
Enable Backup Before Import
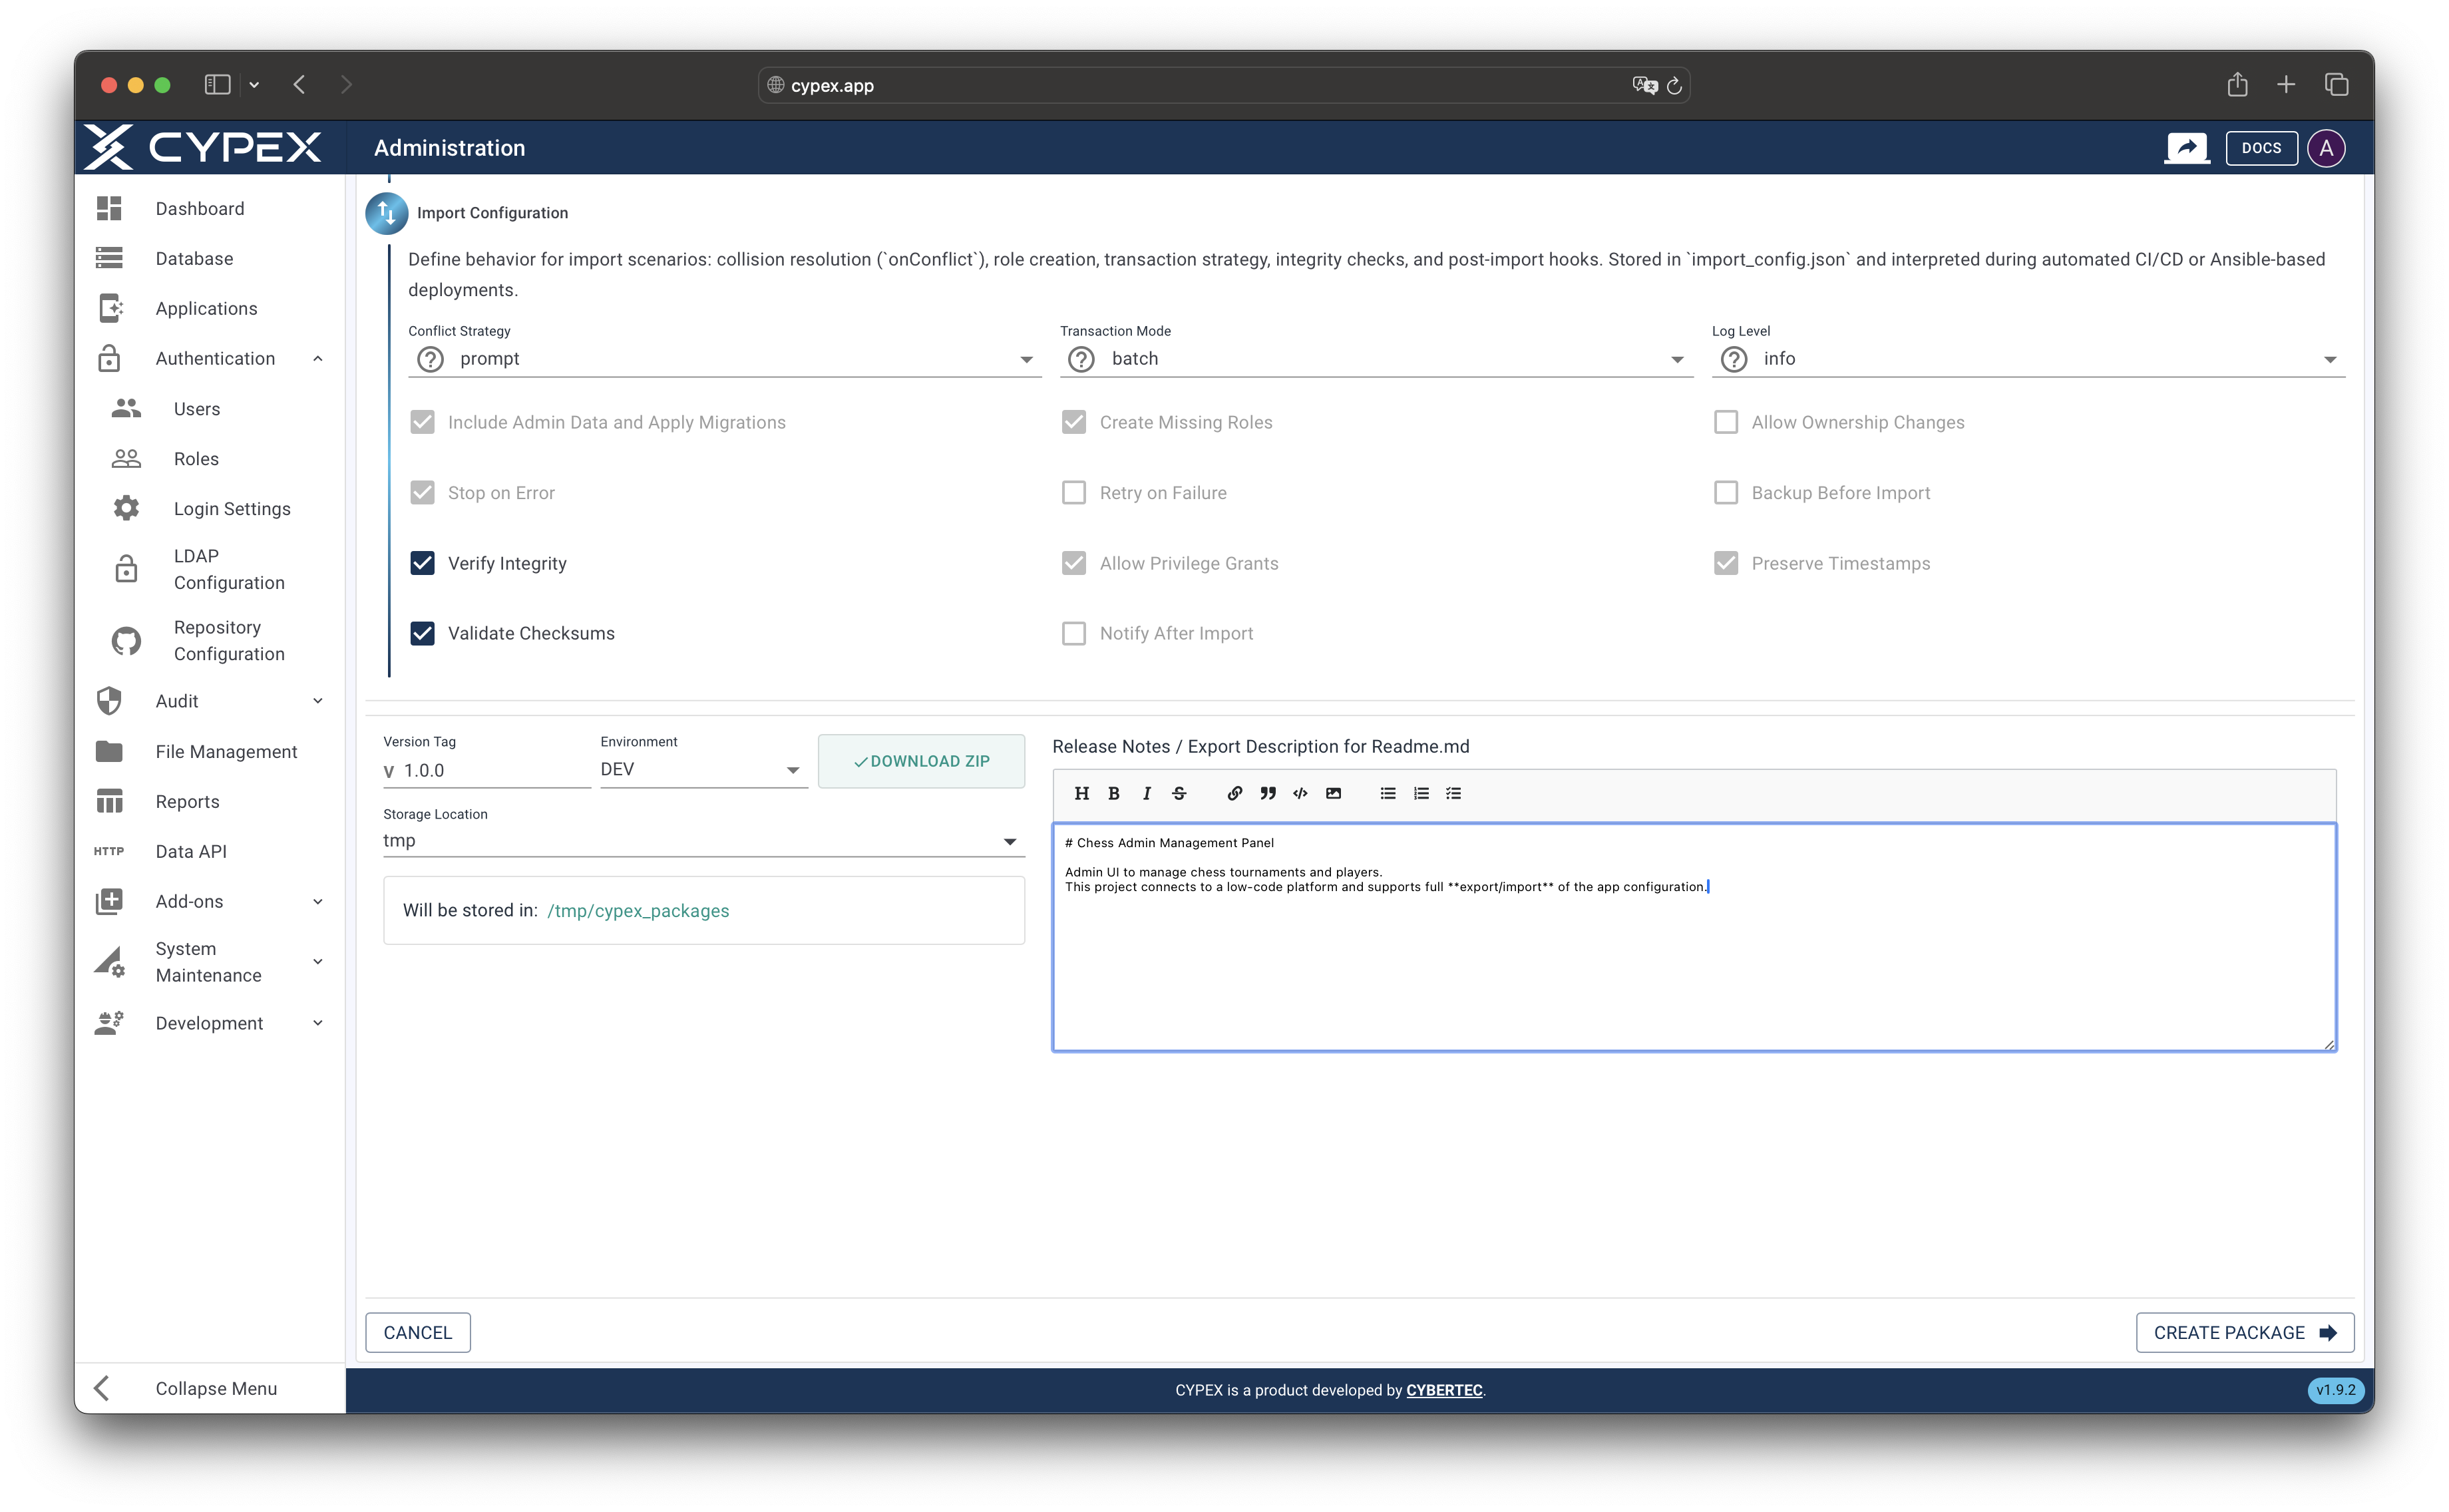pyautogui.click(x=1725, y=492)
